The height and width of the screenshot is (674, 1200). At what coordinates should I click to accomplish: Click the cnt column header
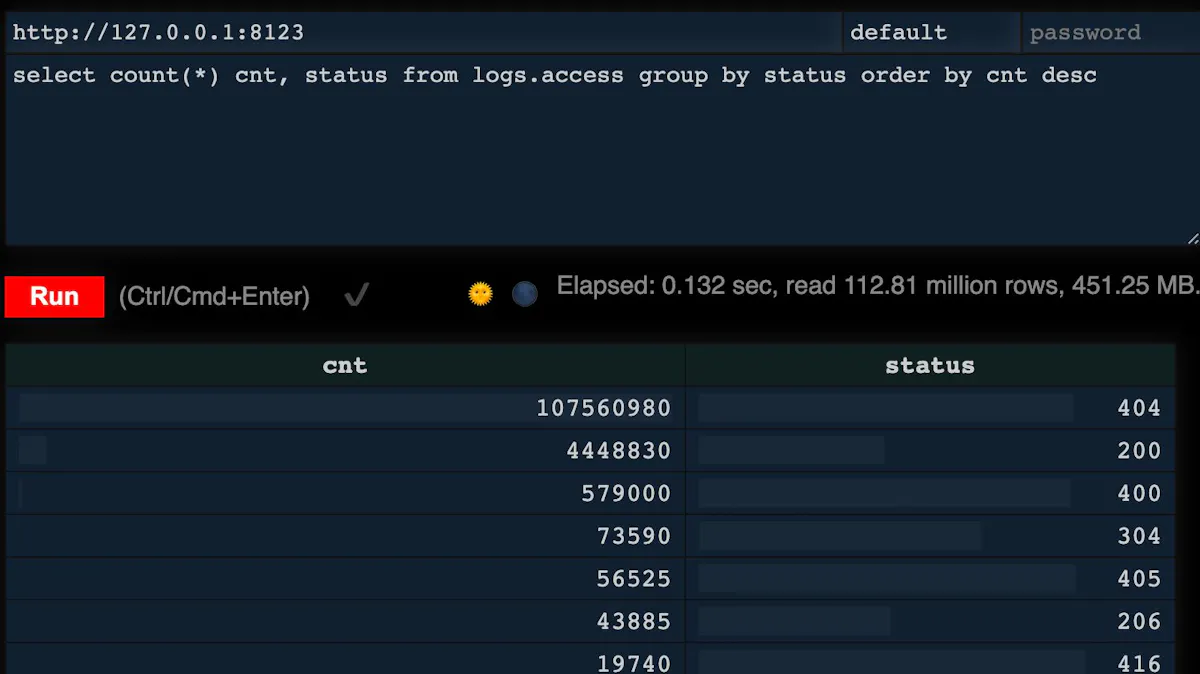tap(344, 365)
